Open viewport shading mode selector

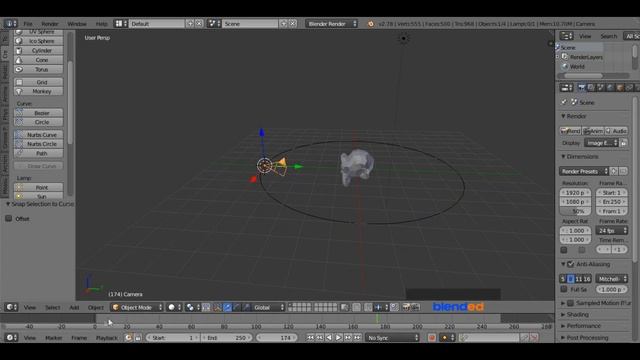click(x=175, y=307)
